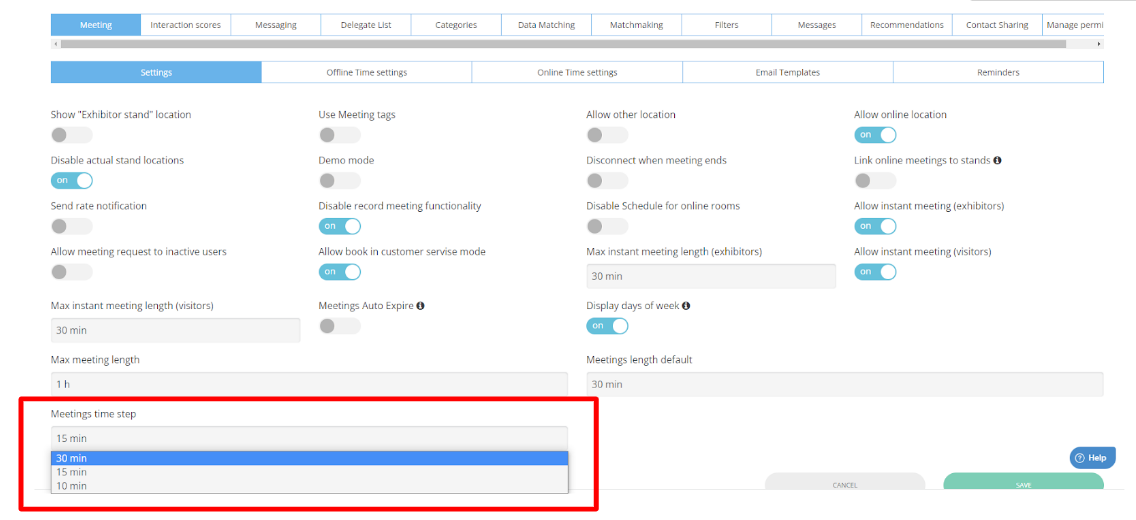Open the Delegate List tab
Image resolution: width=1136 pixels, height=520 pixels.
(x=366, y=25)
